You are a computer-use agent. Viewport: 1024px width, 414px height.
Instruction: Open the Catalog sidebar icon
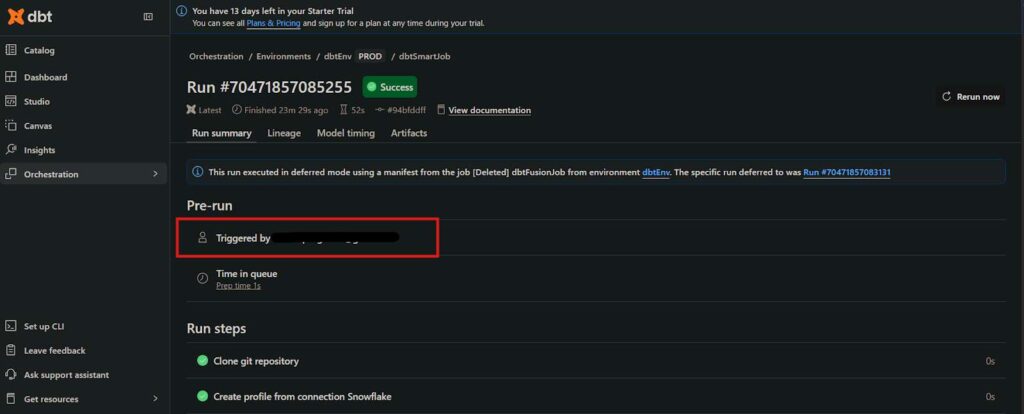[11, 50]
